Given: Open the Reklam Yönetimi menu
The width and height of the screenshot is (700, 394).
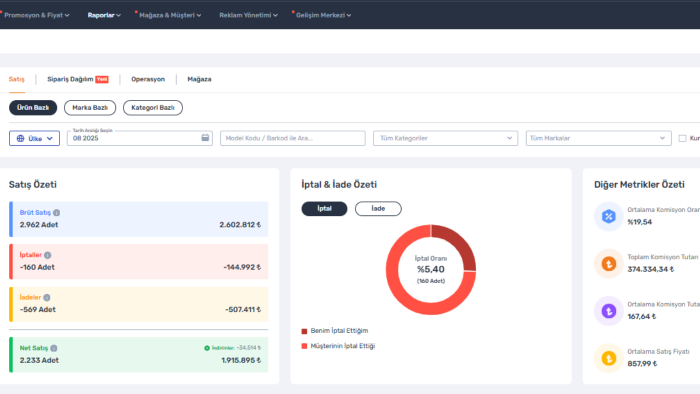Looking at the screenshot, I should pos(248,15).
